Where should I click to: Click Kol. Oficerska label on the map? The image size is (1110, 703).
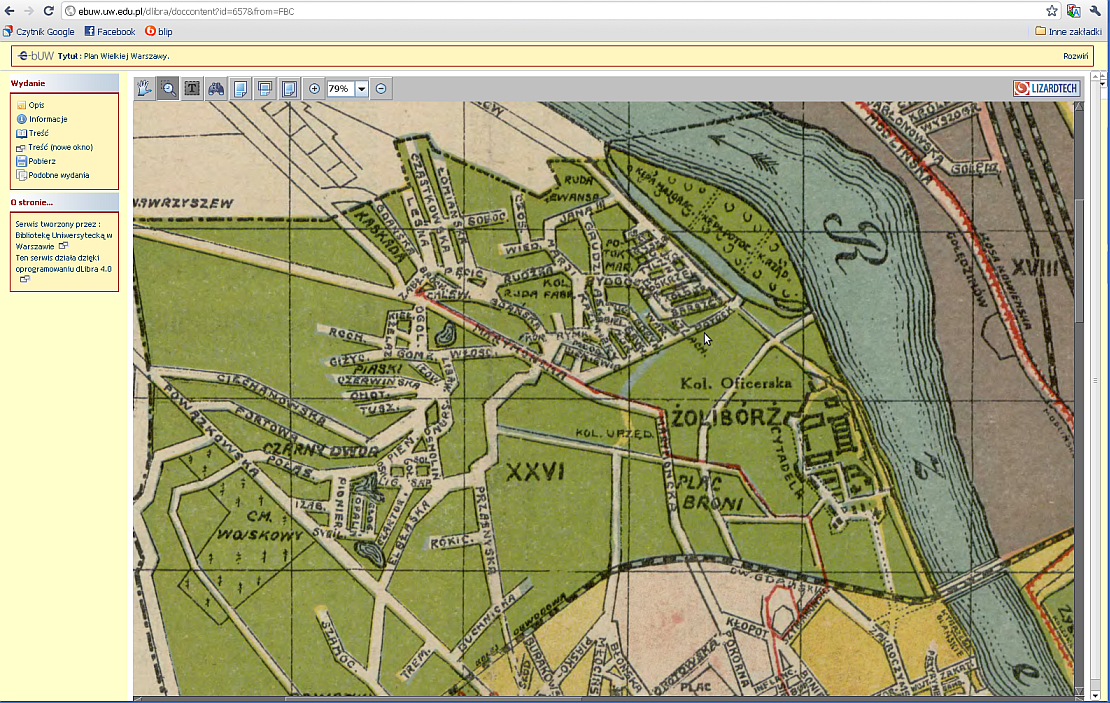(x=736, y=383)
